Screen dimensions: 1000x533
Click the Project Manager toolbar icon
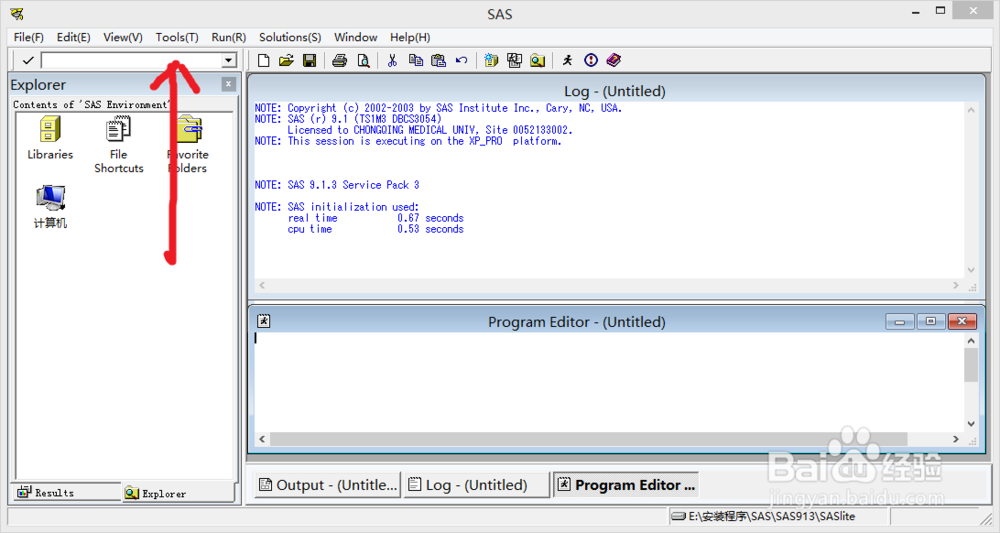point(514,61)
